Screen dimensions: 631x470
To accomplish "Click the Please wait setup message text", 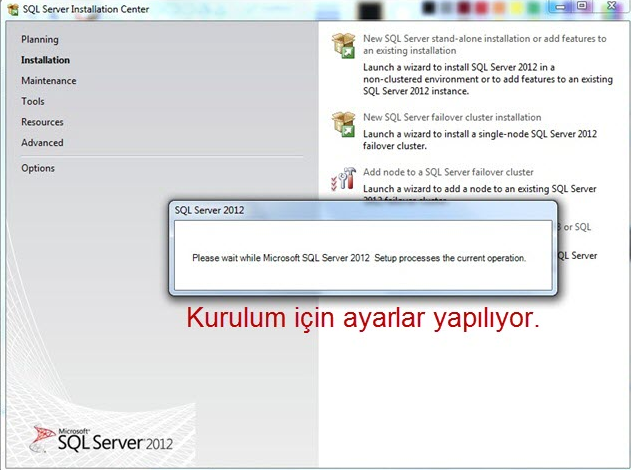I will [359, 258].
